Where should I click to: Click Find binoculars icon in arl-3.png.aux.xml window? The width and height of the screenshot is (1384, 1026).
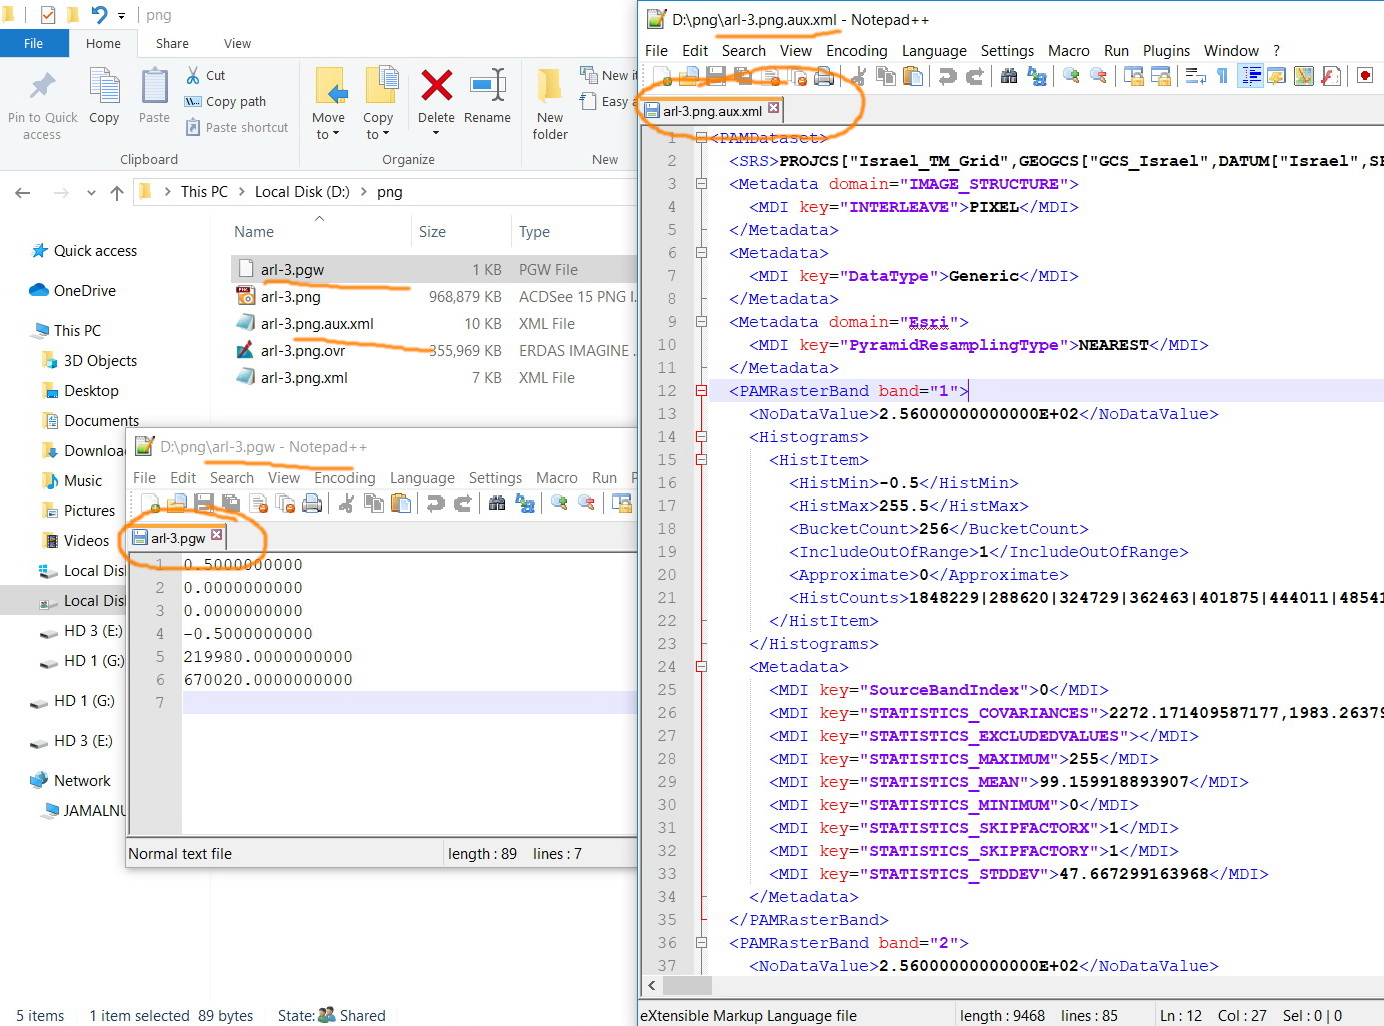pos(1009,76)
